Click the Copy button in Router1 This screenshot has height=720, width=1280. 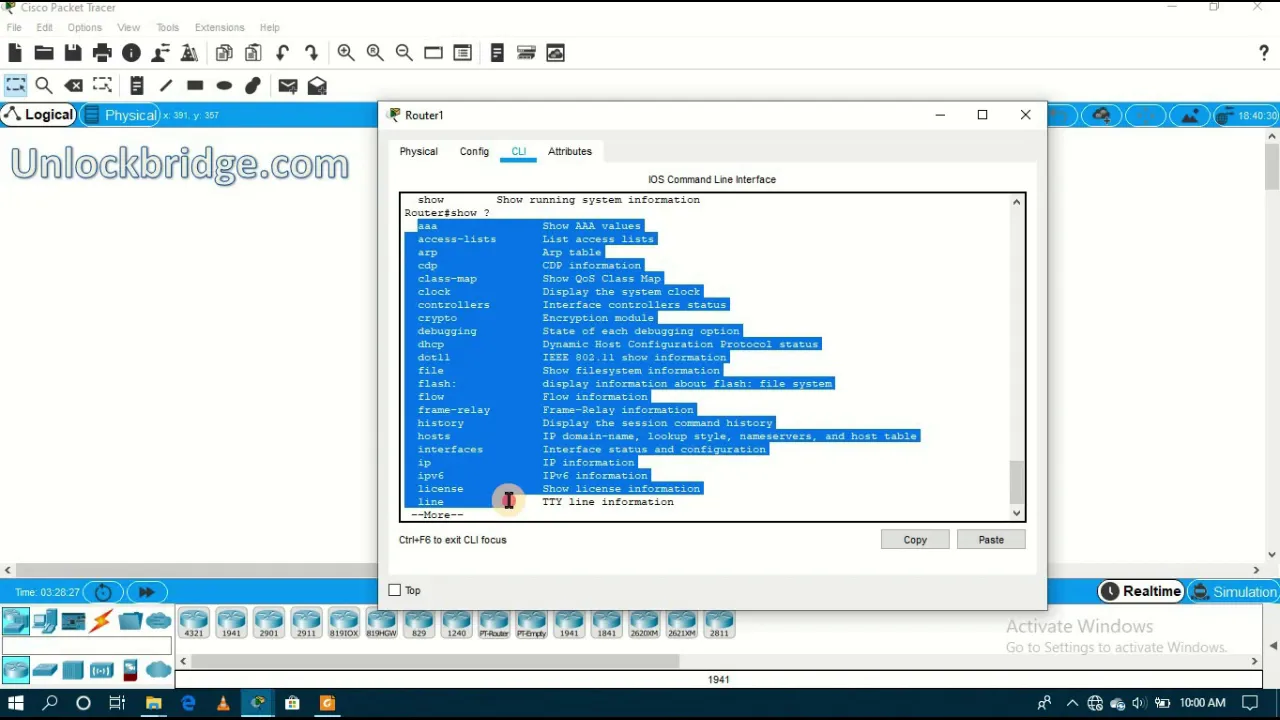[915, 540]
